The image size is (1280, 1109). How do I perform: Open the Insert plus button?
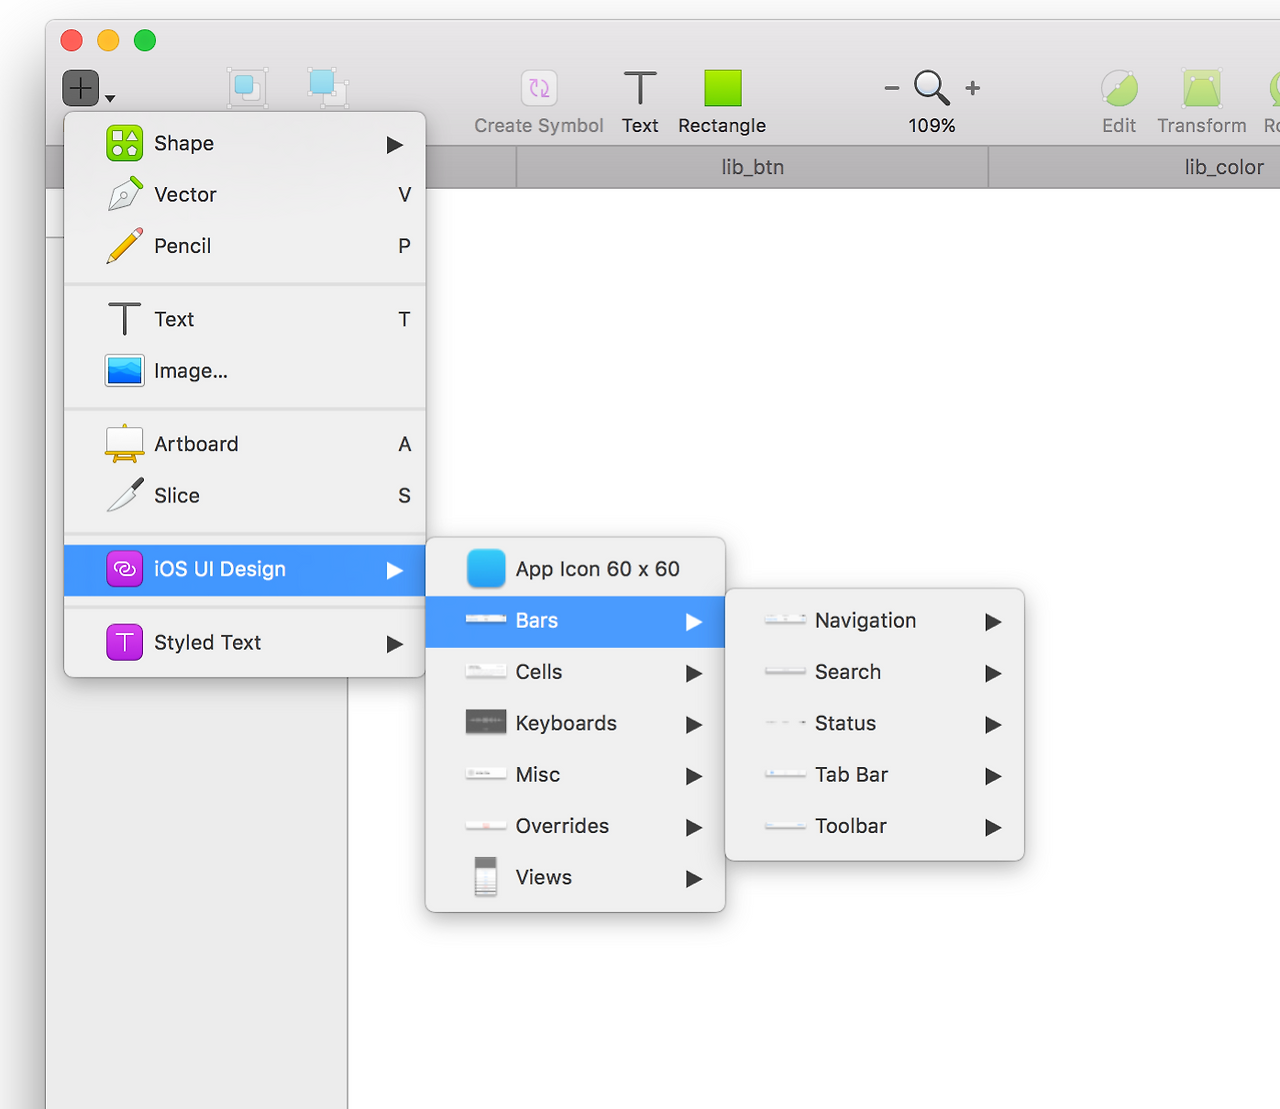(80, 88)
